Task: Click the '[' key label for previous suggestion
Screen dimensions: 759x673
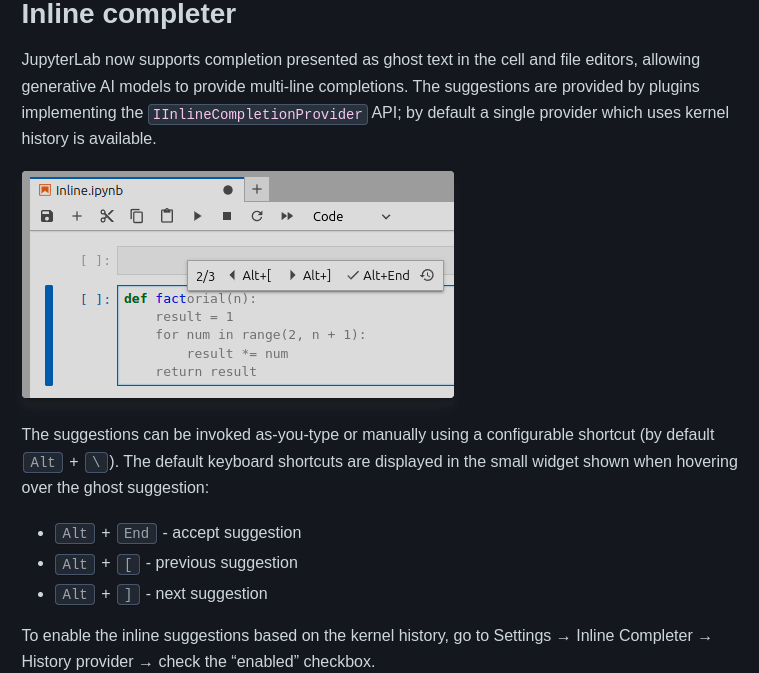Action: coord(128,564)
